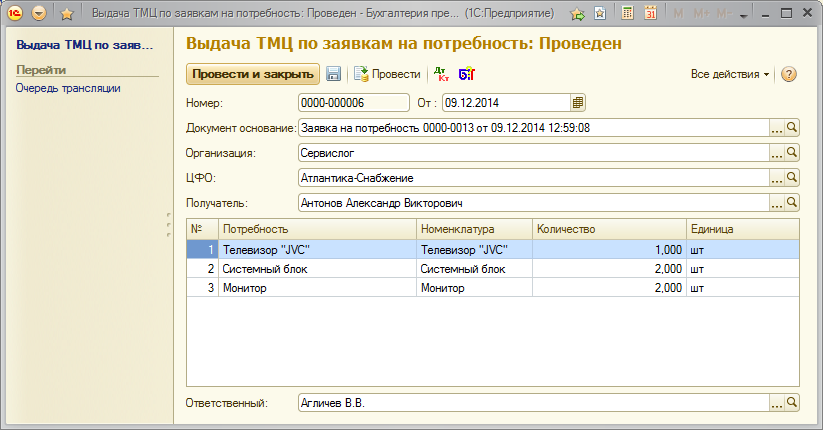Click the save document floppy disk icon
The image size is (823, 430).
[334, 75]
